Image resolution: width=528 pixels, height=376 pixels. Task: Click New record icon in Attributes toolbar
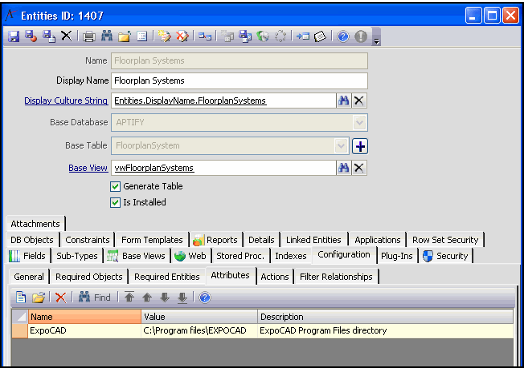pyautogui.click(x=21, y=297)
